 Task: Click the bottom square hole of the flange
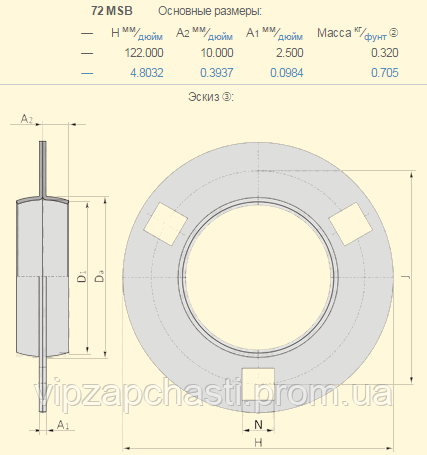pos(258,384)
